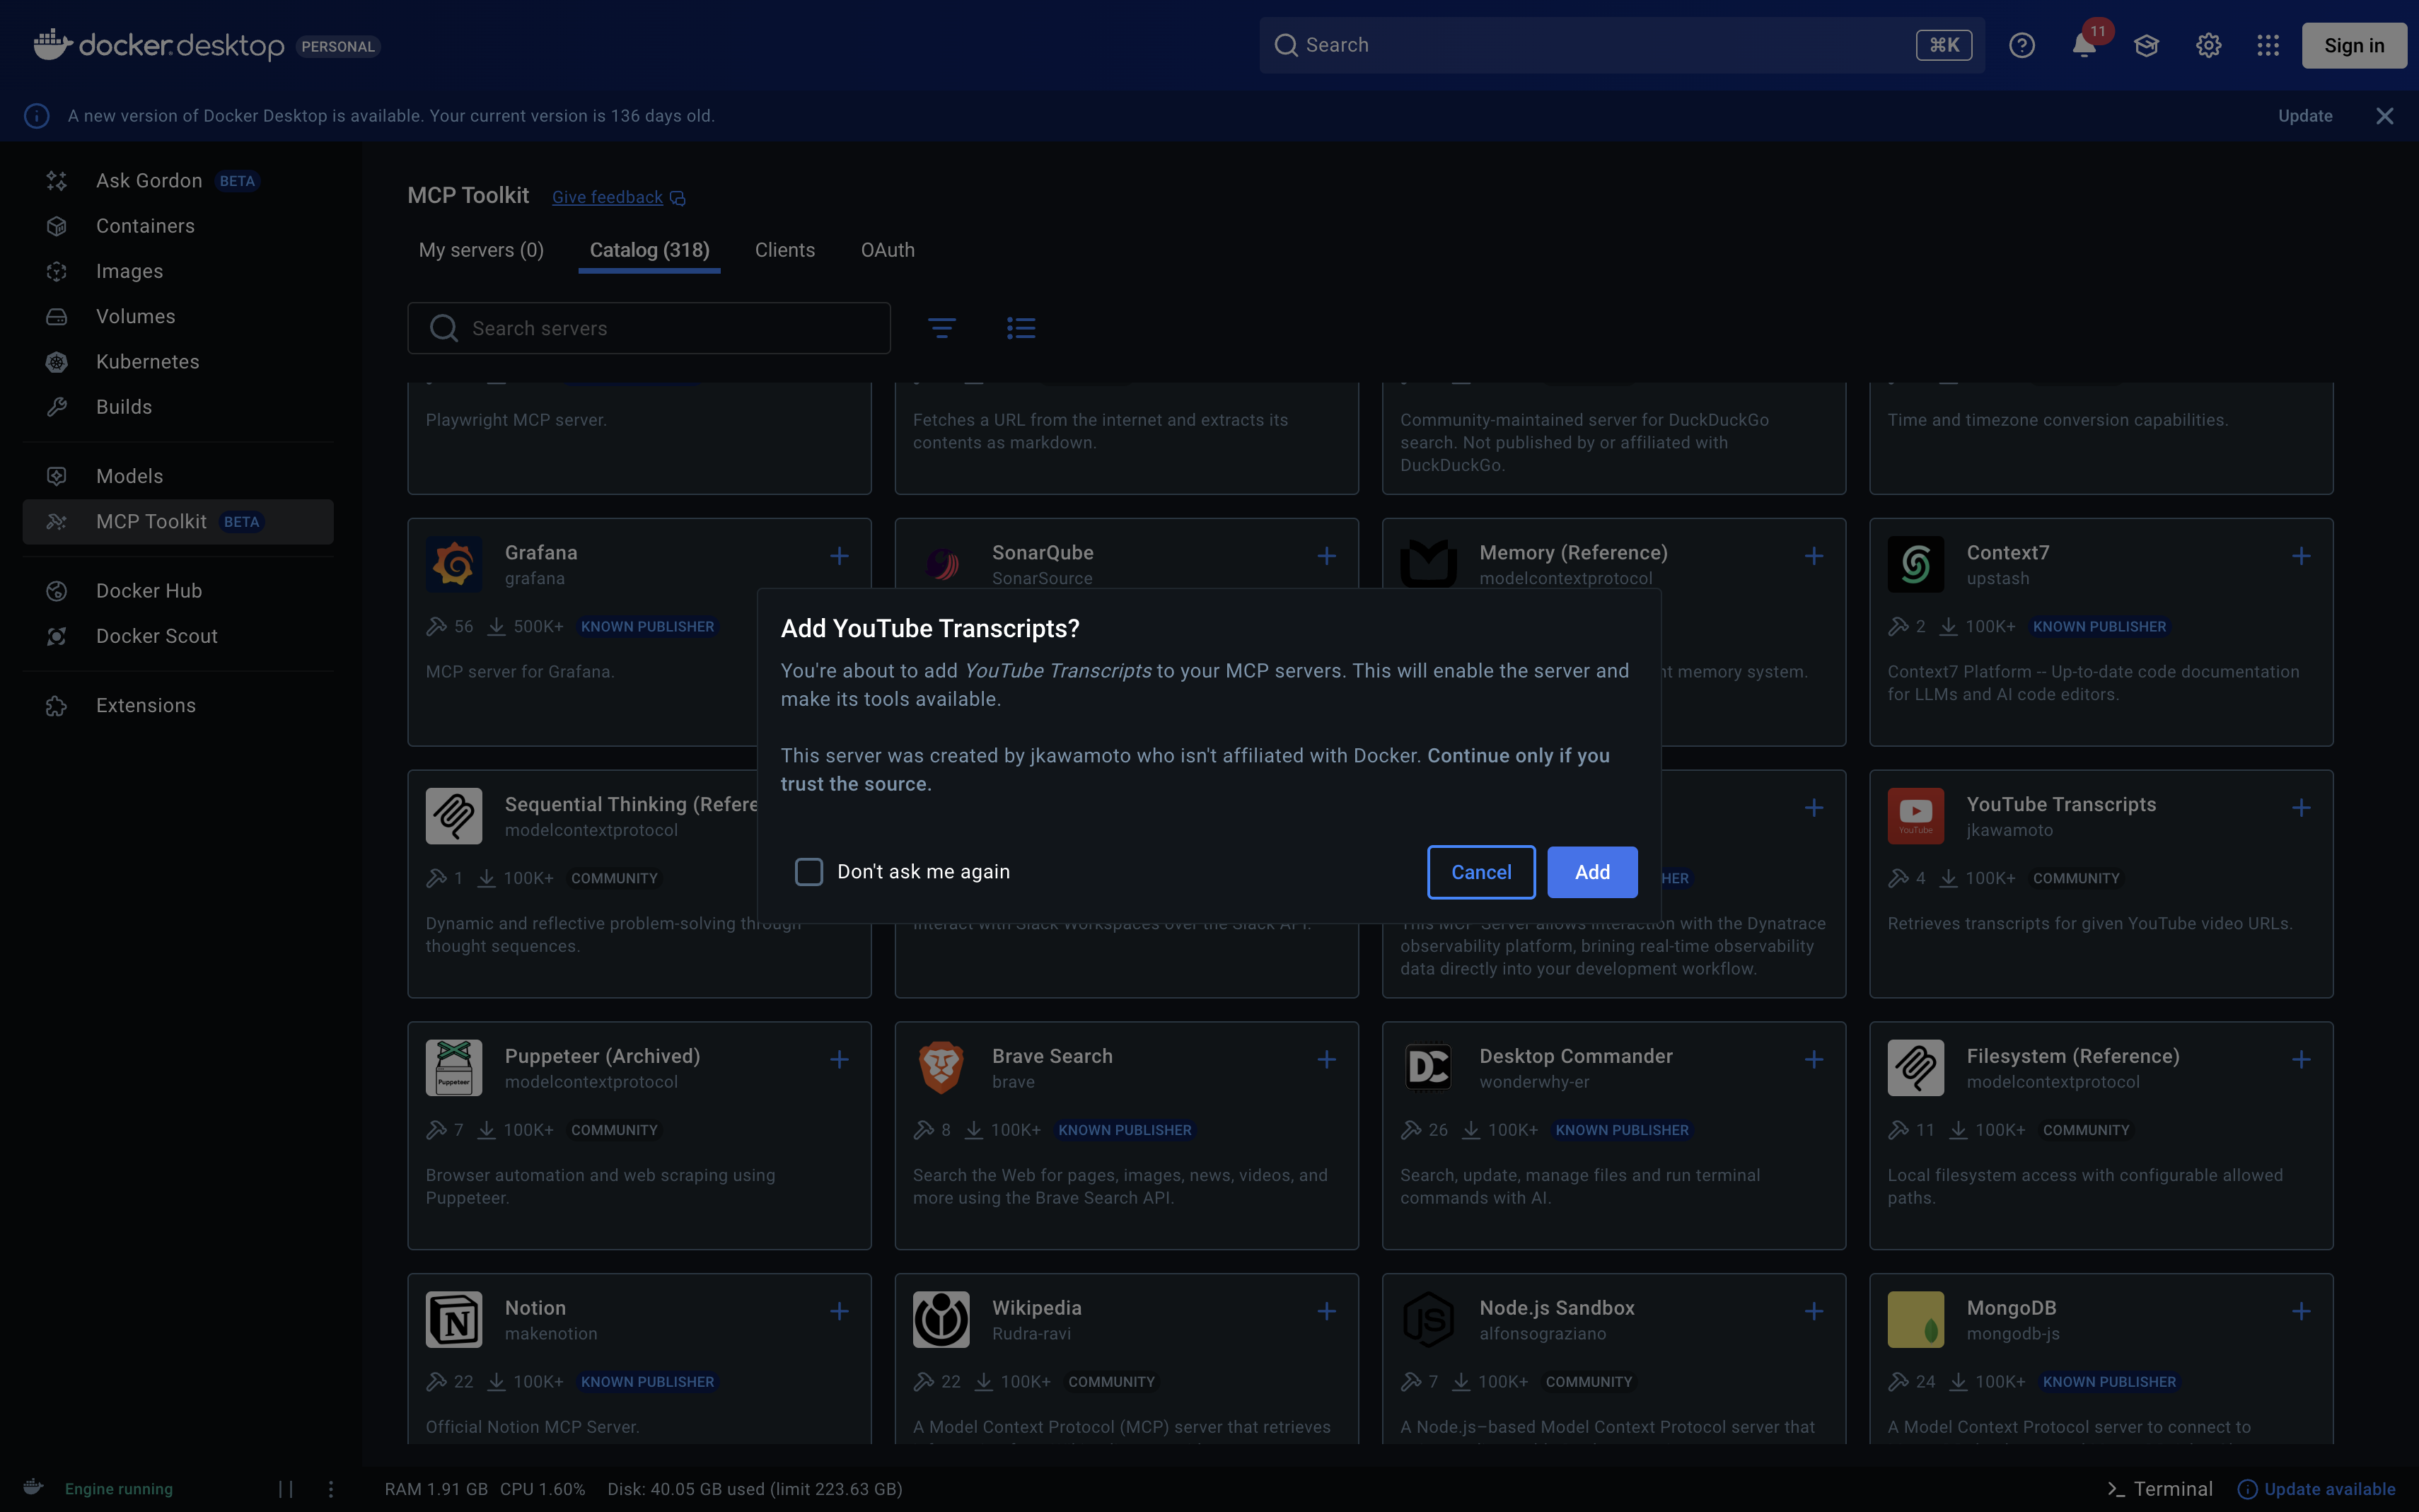Open the Learning Center graduation cap icon
Viewport: 2419px width, 1512px height.
[2146, 45]
